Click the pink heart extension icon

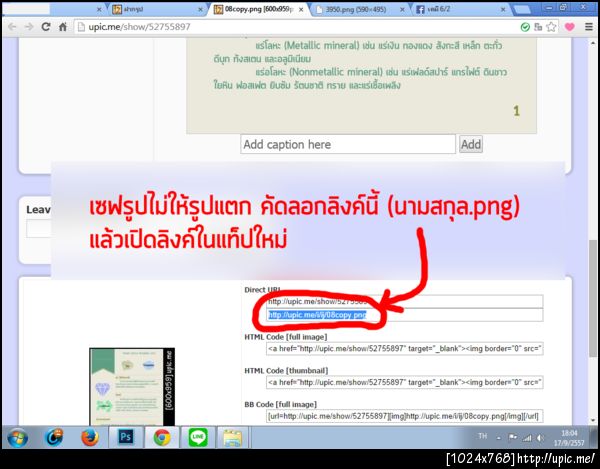click(569, 27)
